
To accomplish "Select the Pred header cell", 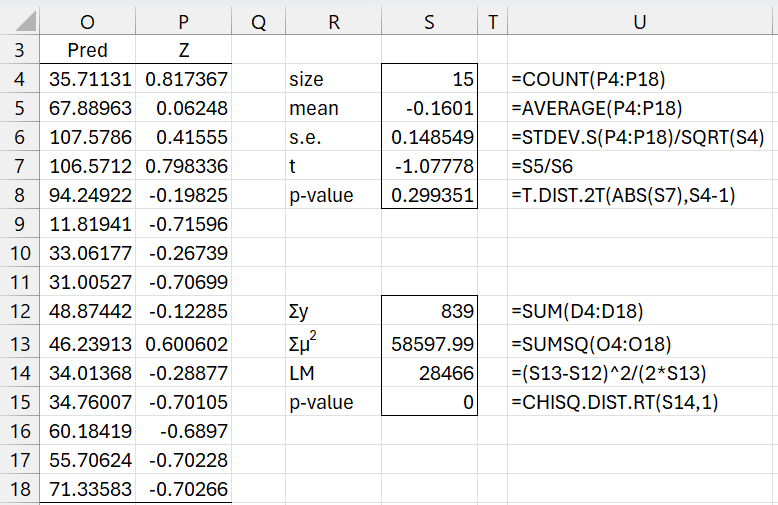I will (x=87, y=50).
